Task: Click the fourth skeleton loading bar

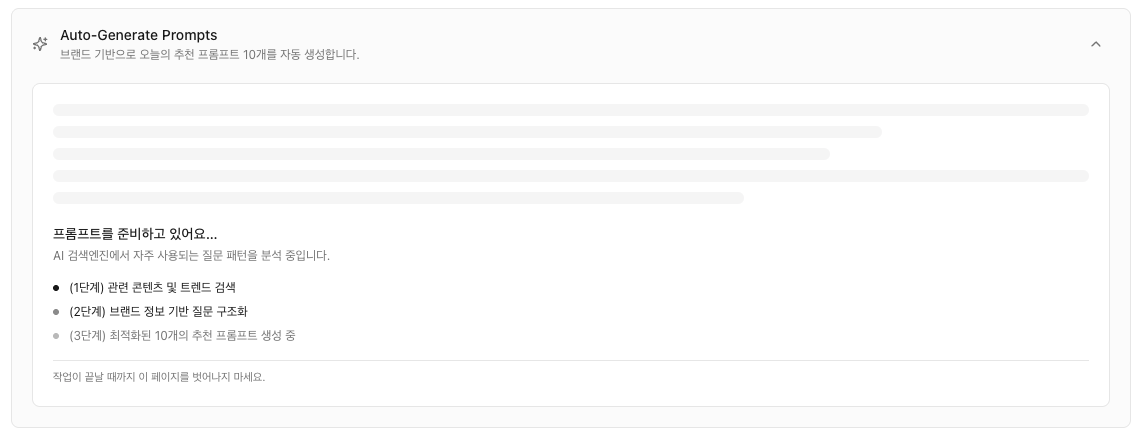Action: pos(570,176)
